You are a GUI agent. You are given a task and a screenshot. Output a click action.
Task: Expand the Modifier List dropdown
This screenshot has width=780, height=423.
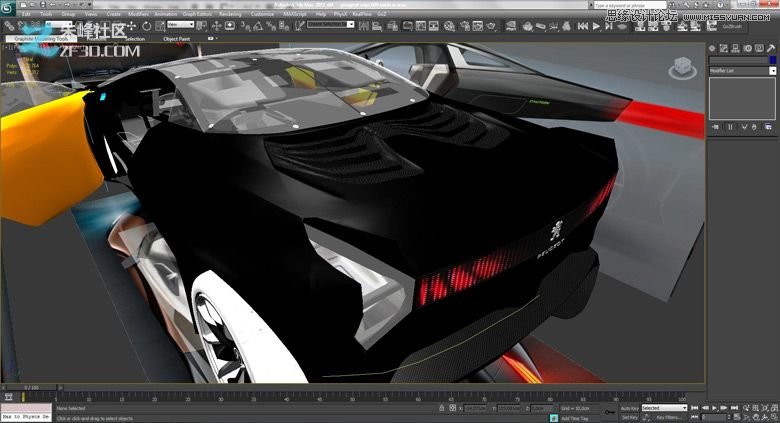pyautogui.click(x=742, y=71)
